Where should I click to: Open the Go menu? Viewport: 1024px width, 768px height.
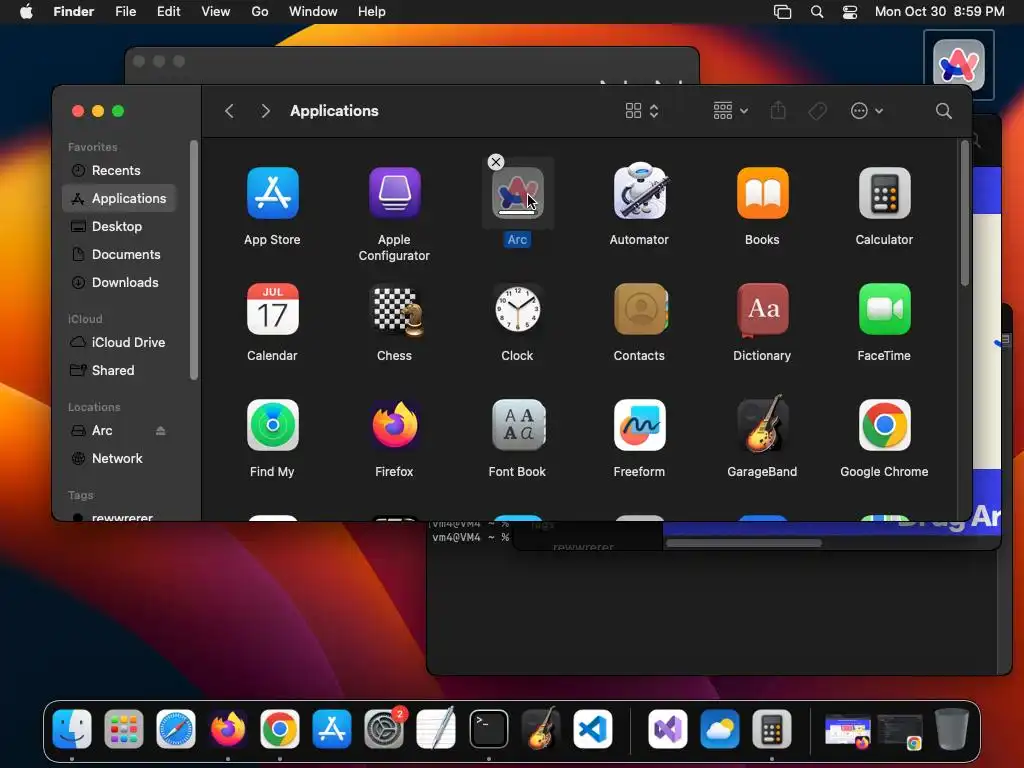260,12
